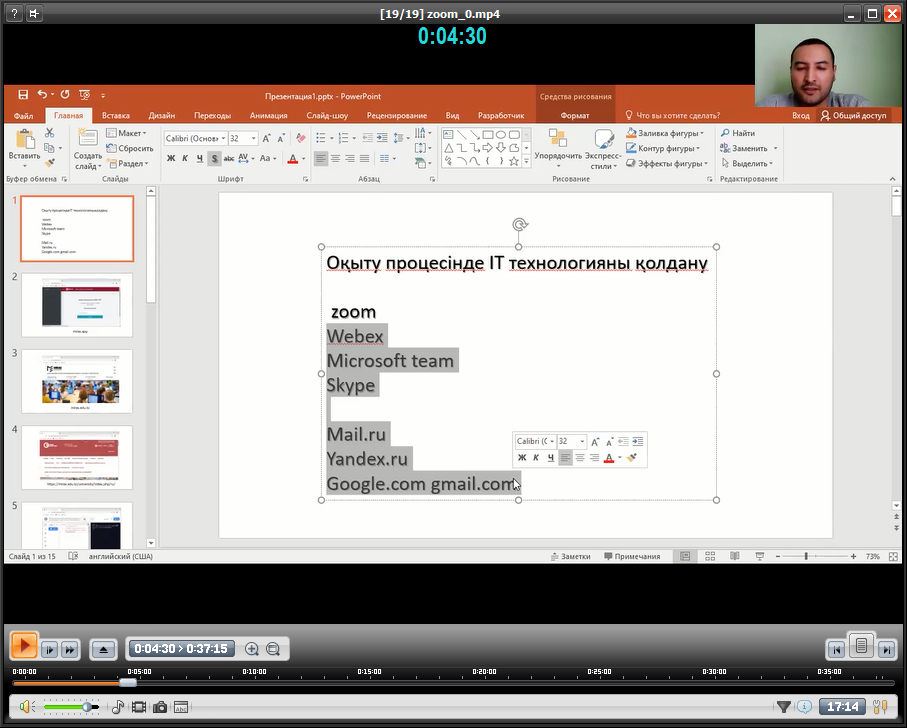Open the Слайд-шоу ribbon tab
907x728 pixels.
pos(327,116)
